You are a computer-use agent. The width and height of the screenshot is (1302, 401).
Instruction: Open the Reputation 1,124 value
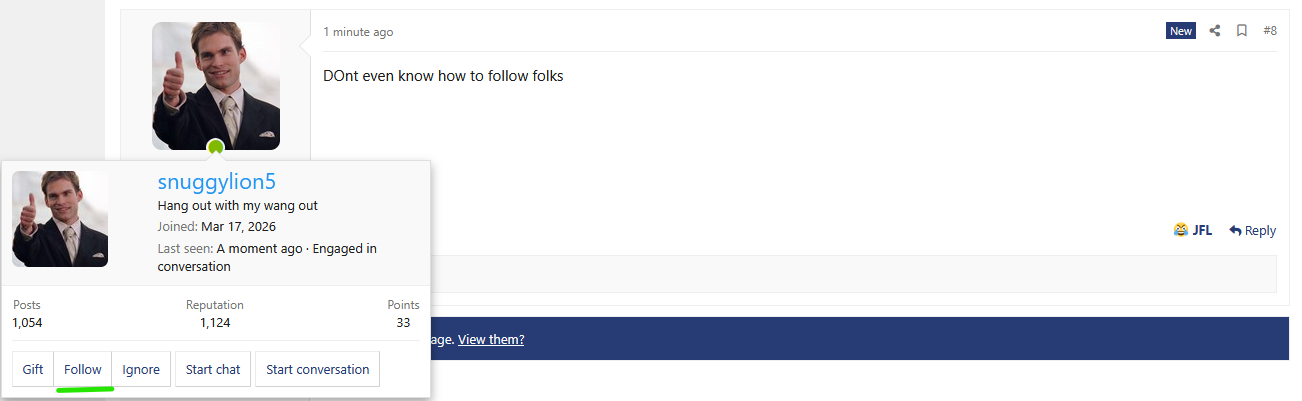point(215,323)
